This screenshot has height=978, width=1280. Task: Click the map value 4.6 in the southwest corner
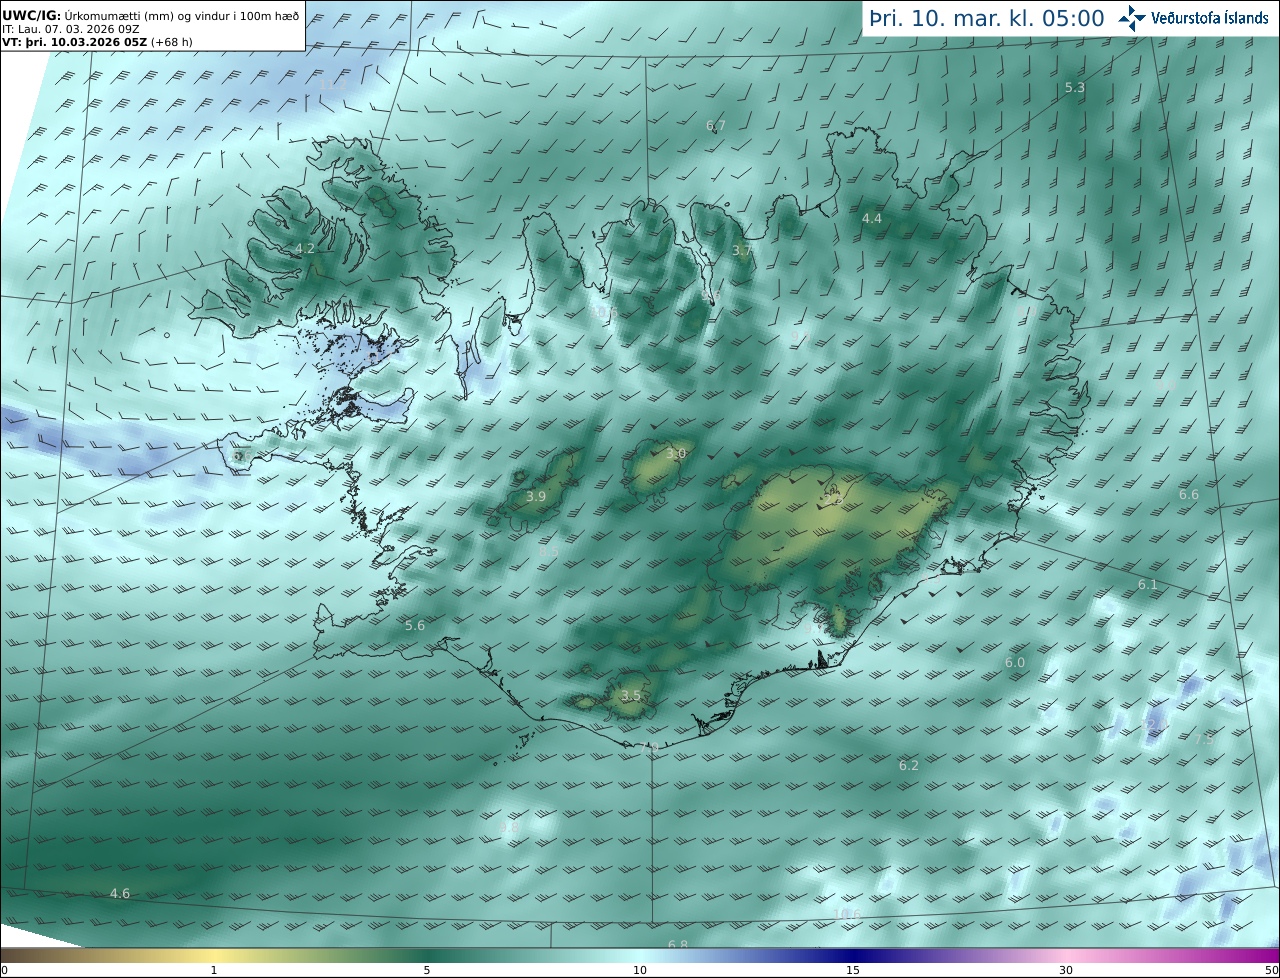pos(120,893)
